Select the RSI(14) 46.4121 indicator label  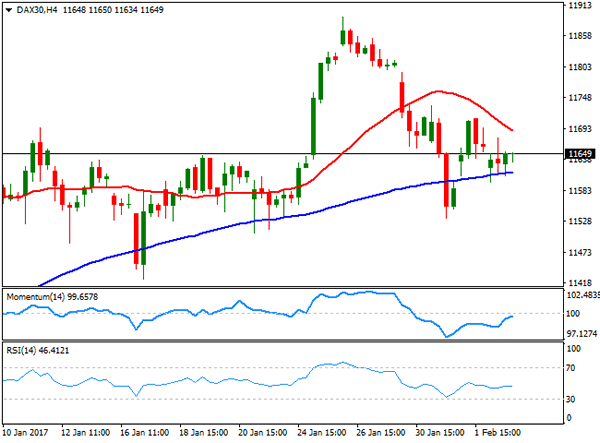click(x=38, y=350)
